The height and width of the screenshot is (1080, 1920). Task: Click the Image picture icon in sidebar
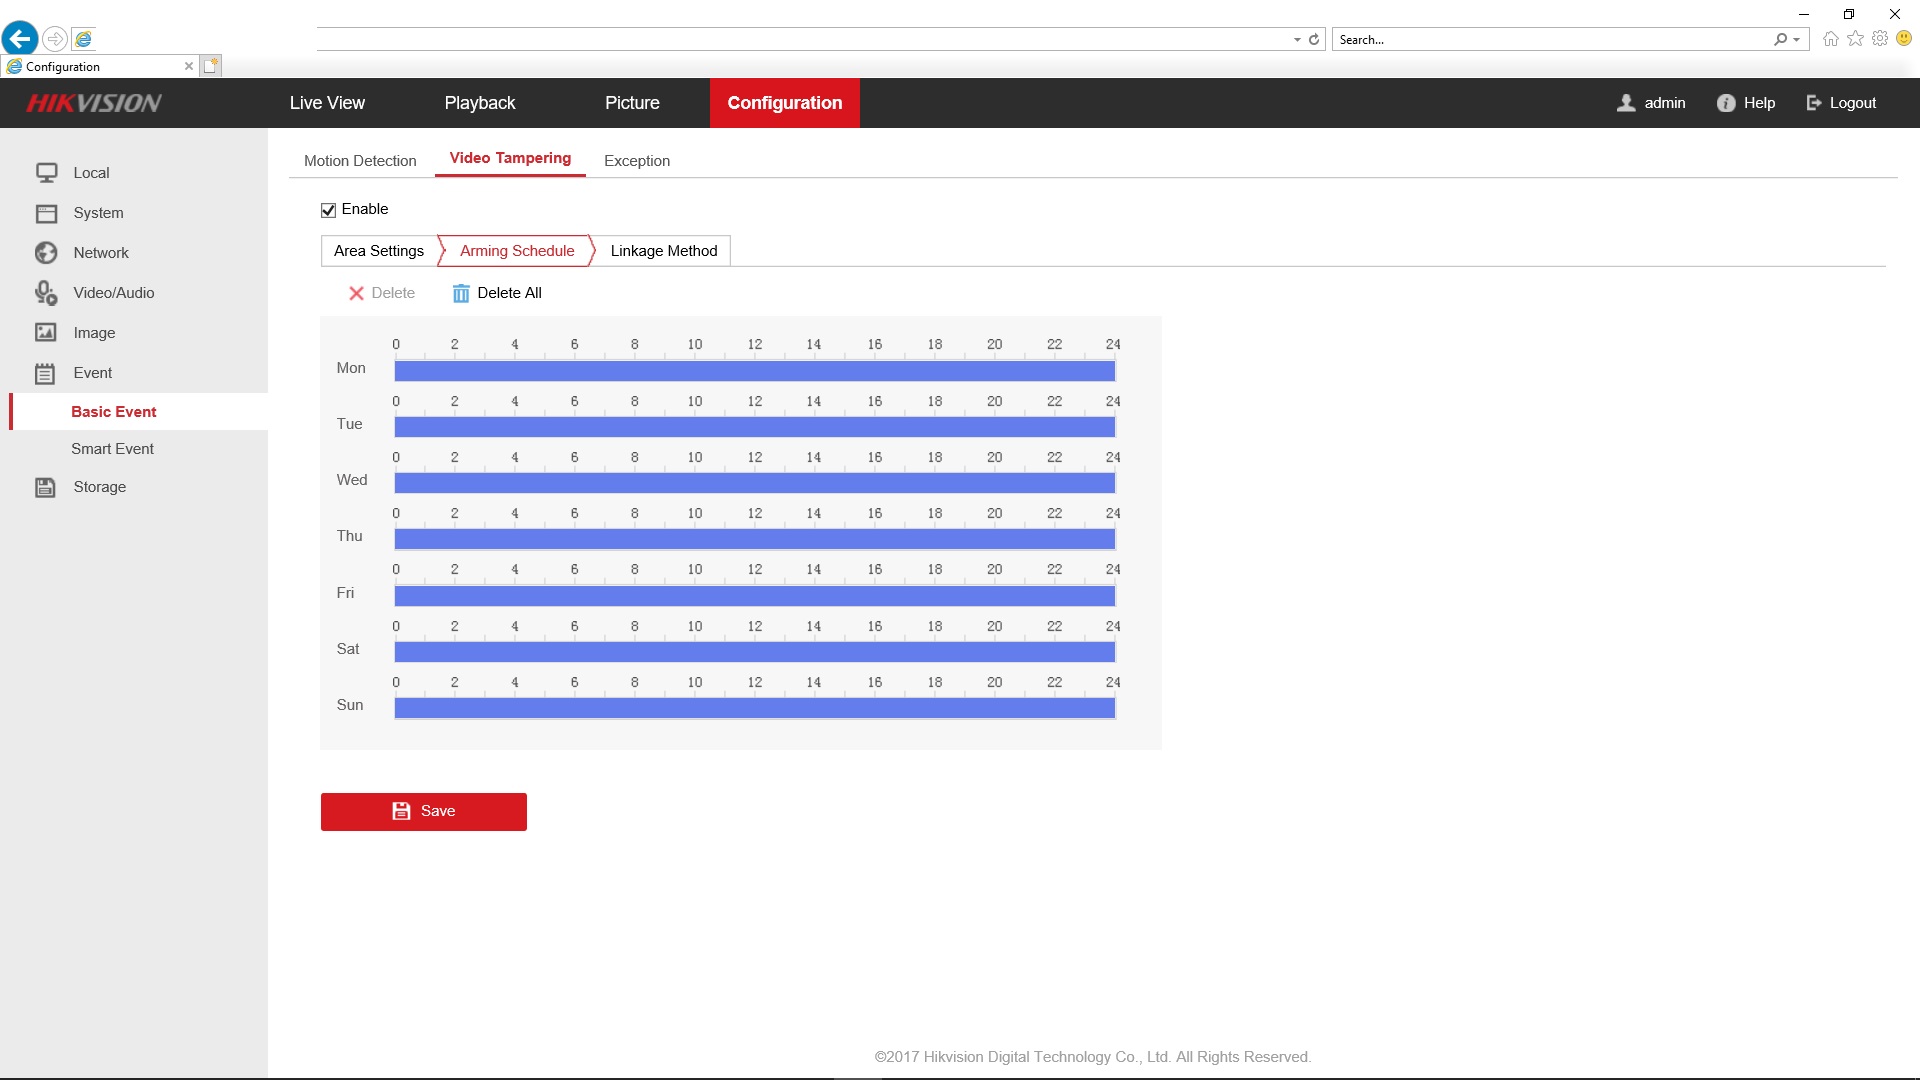(46, 333)
